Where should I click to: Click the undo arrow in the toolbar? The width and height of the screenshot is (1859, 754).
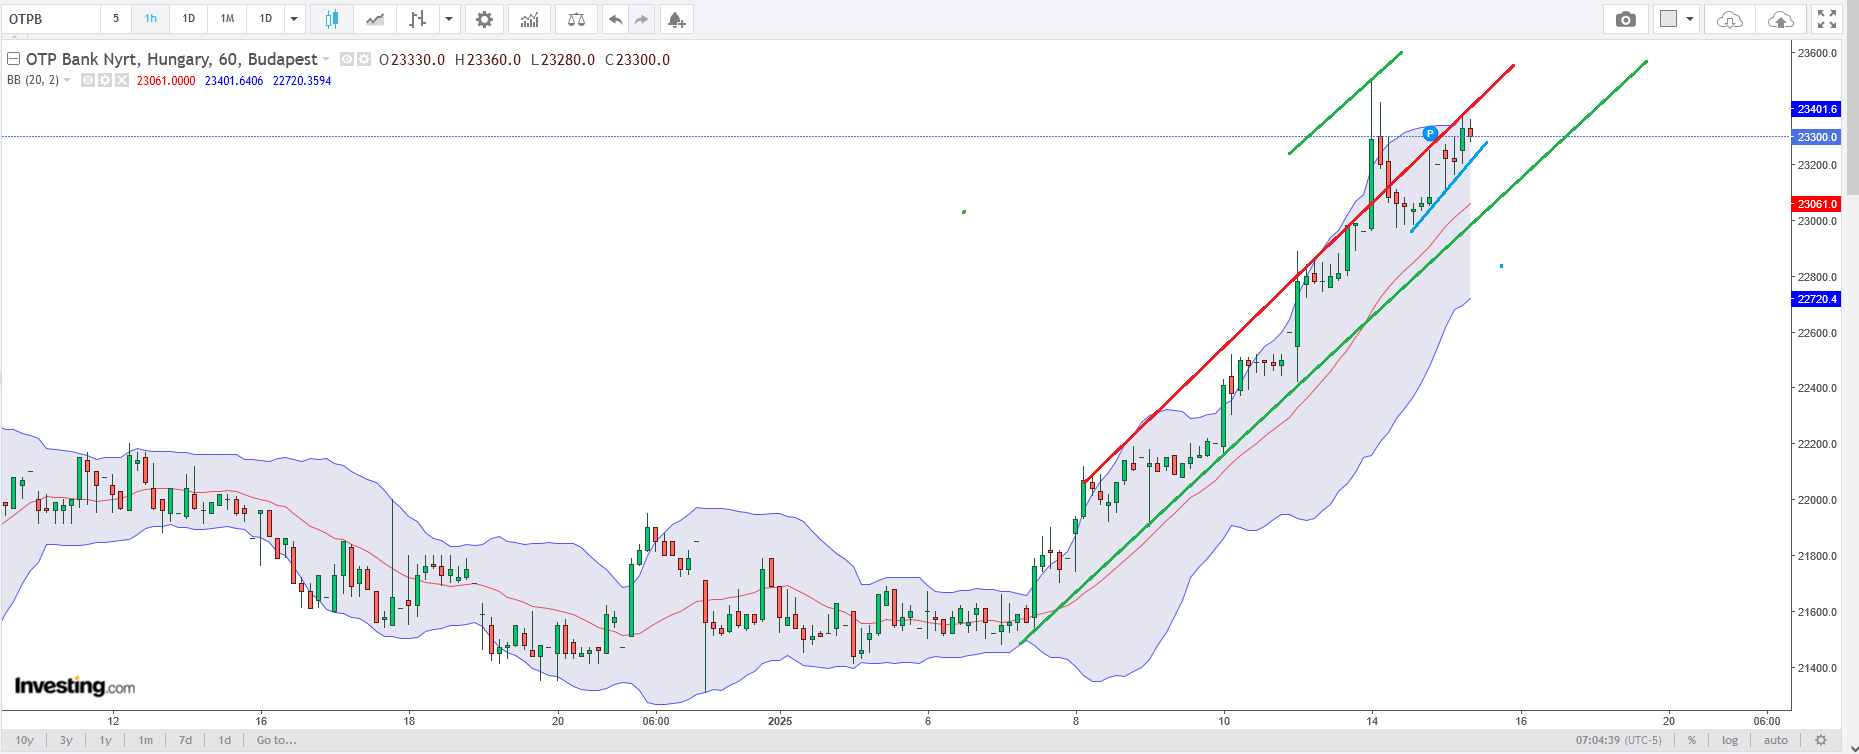click(x=615, y=19)
